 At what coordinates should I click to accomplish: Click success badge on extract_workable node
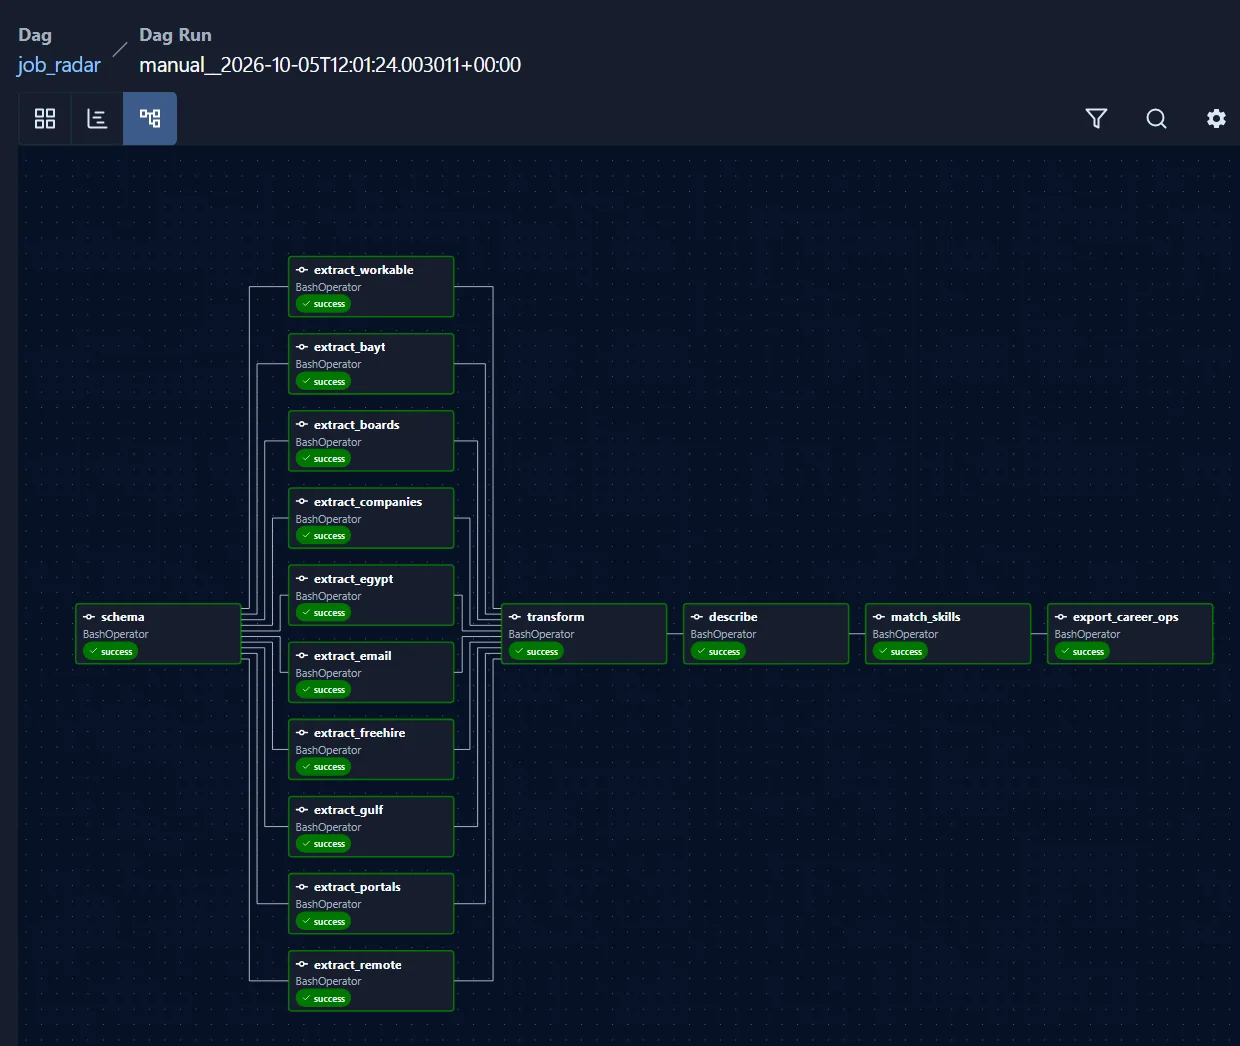pyautogui.click(x=323, y=304)
